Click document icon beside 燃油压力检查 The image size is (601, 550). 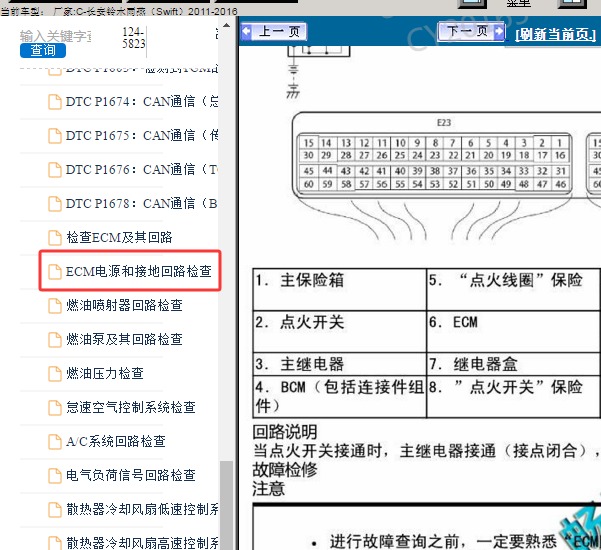coord(55,374)
